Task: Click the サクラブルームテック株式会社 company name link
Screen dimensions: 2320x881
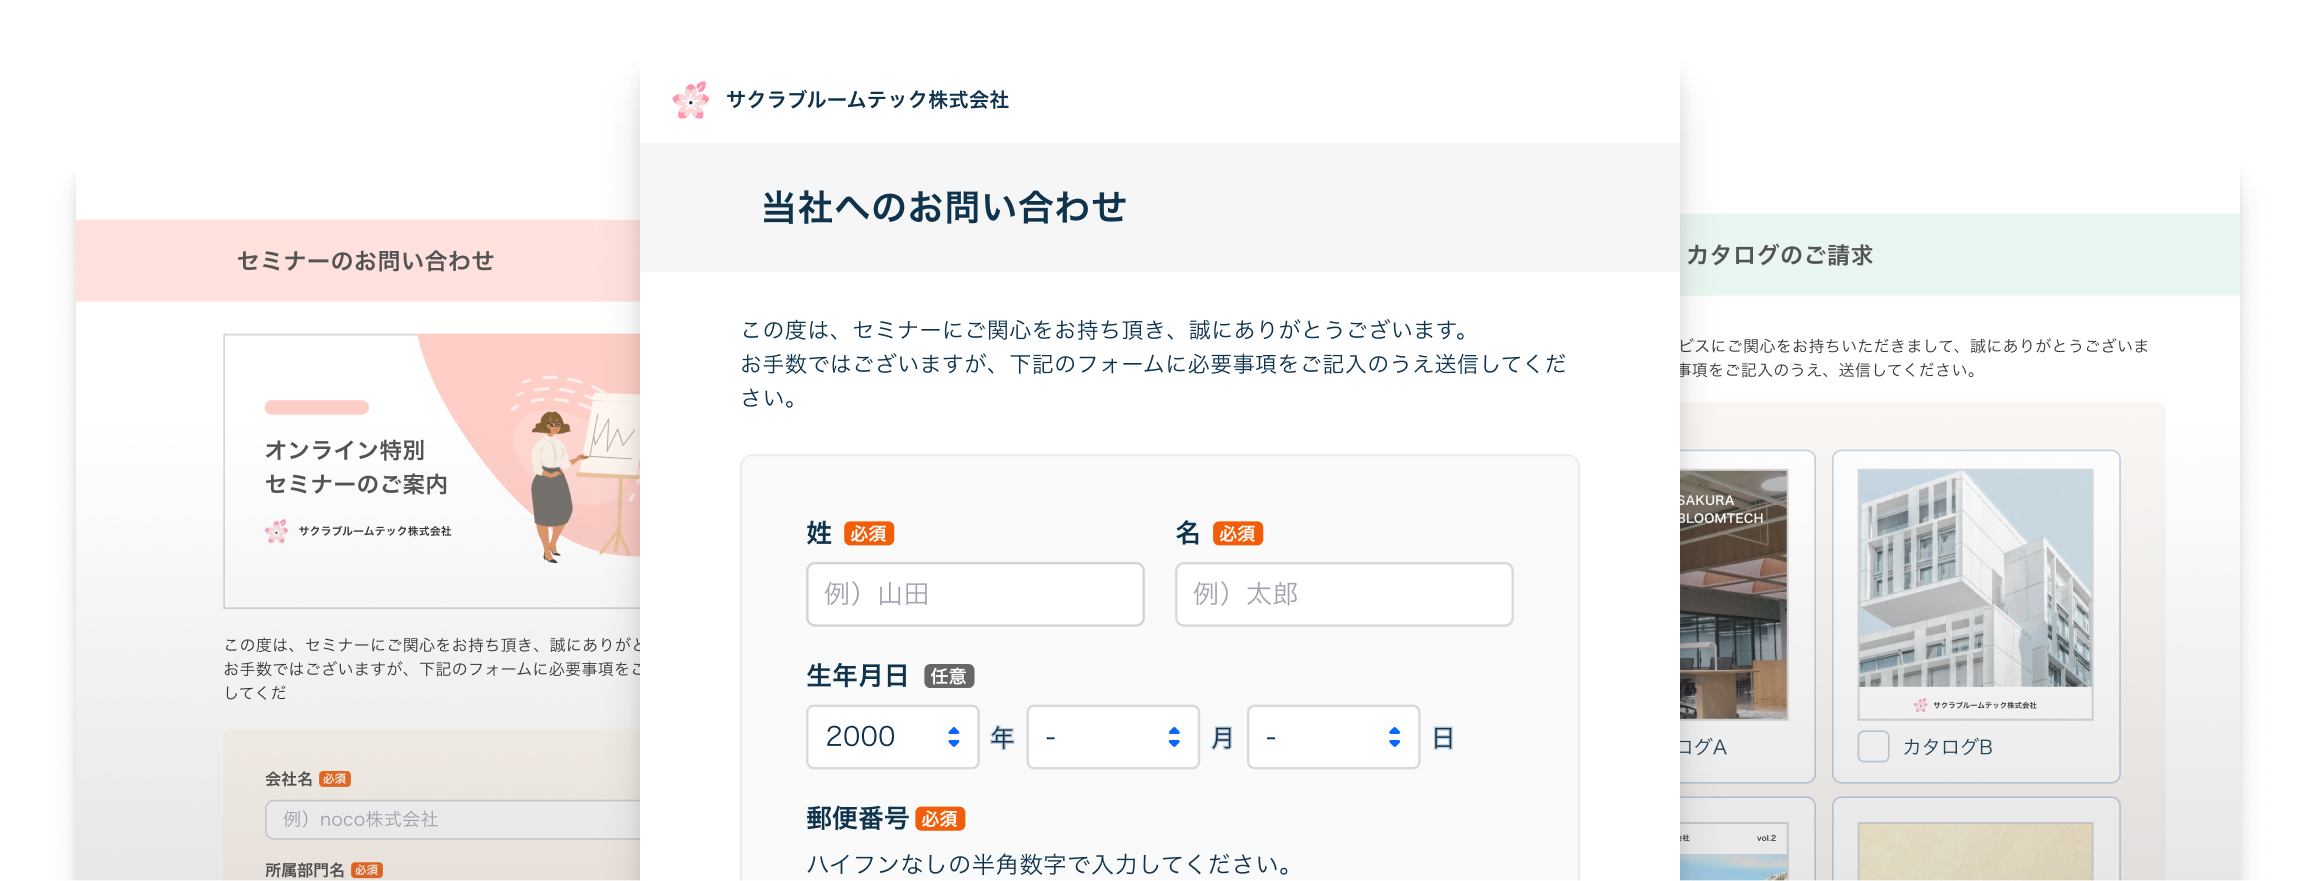Action: [867, 100]
